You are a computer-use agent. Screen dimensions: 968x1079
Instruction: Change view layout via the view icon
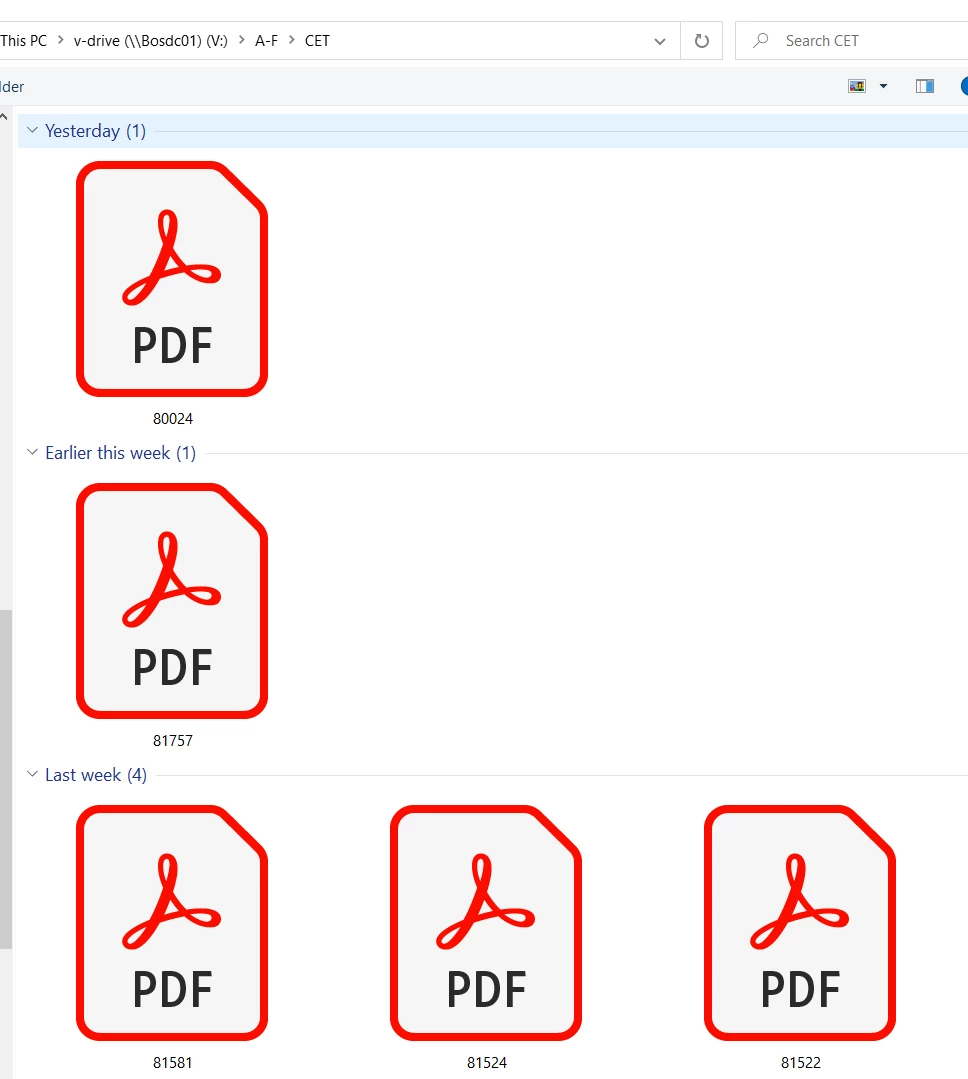pyautogui.click(x=857, y=86)
